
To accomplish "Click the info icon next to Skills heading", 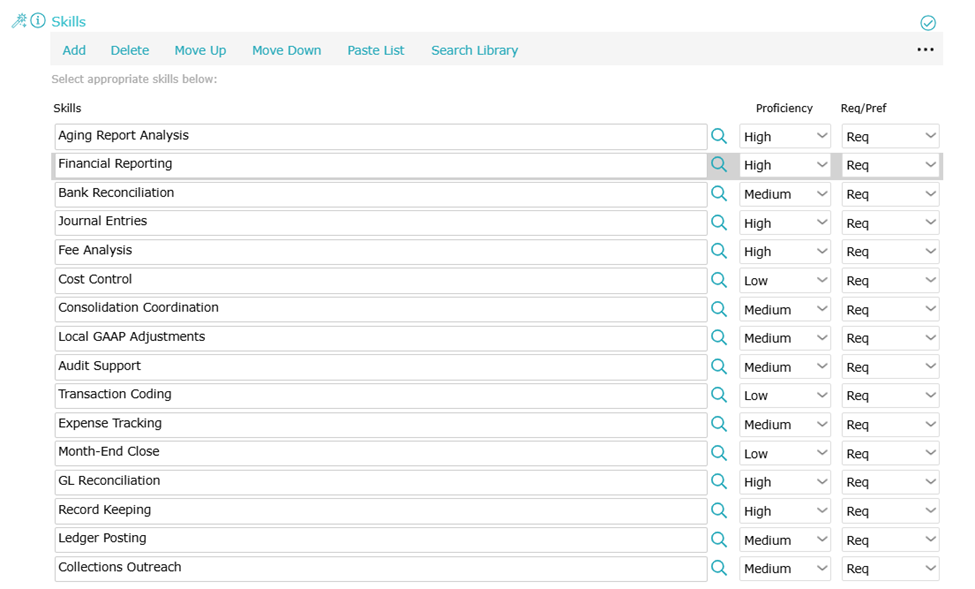I will [38, 21].
